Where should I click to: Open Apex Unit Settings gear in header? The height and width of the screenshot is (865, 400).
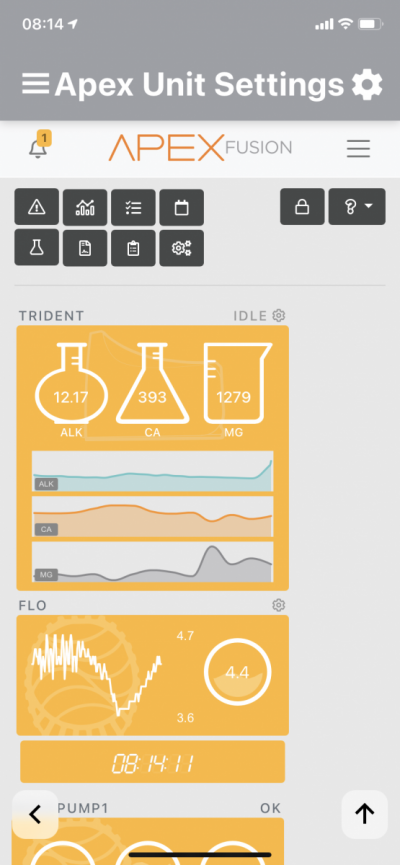tap(367, 84)
